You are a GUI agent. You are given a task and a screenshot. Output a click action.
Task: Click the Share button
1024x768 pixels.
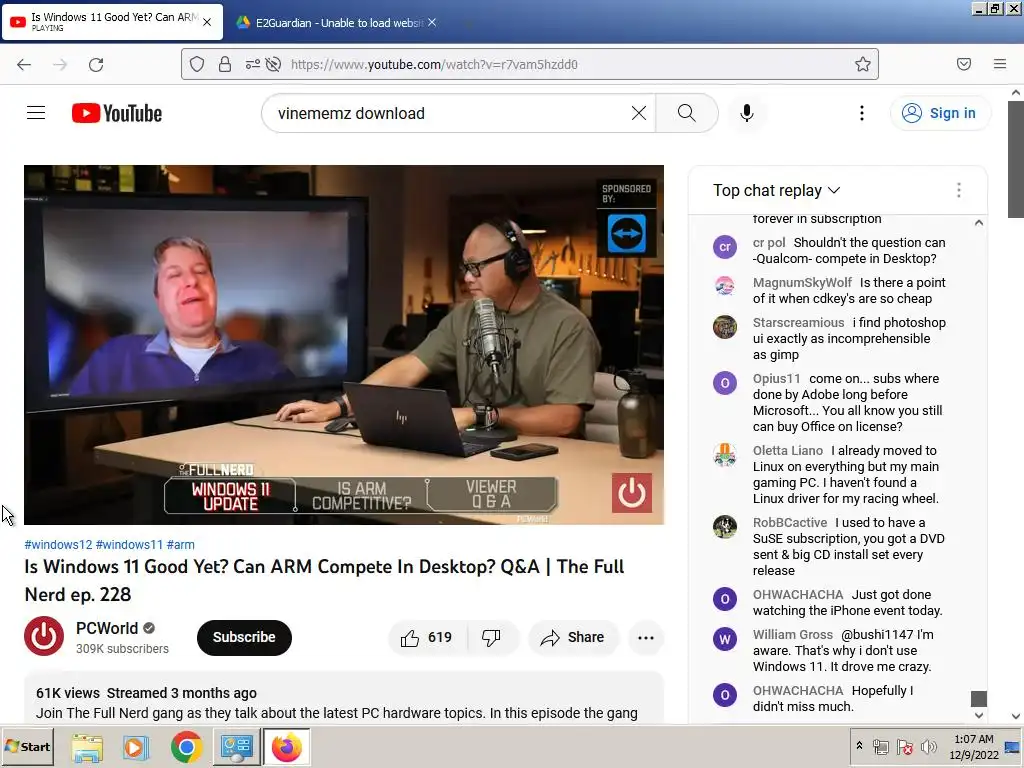coord(573,637)
